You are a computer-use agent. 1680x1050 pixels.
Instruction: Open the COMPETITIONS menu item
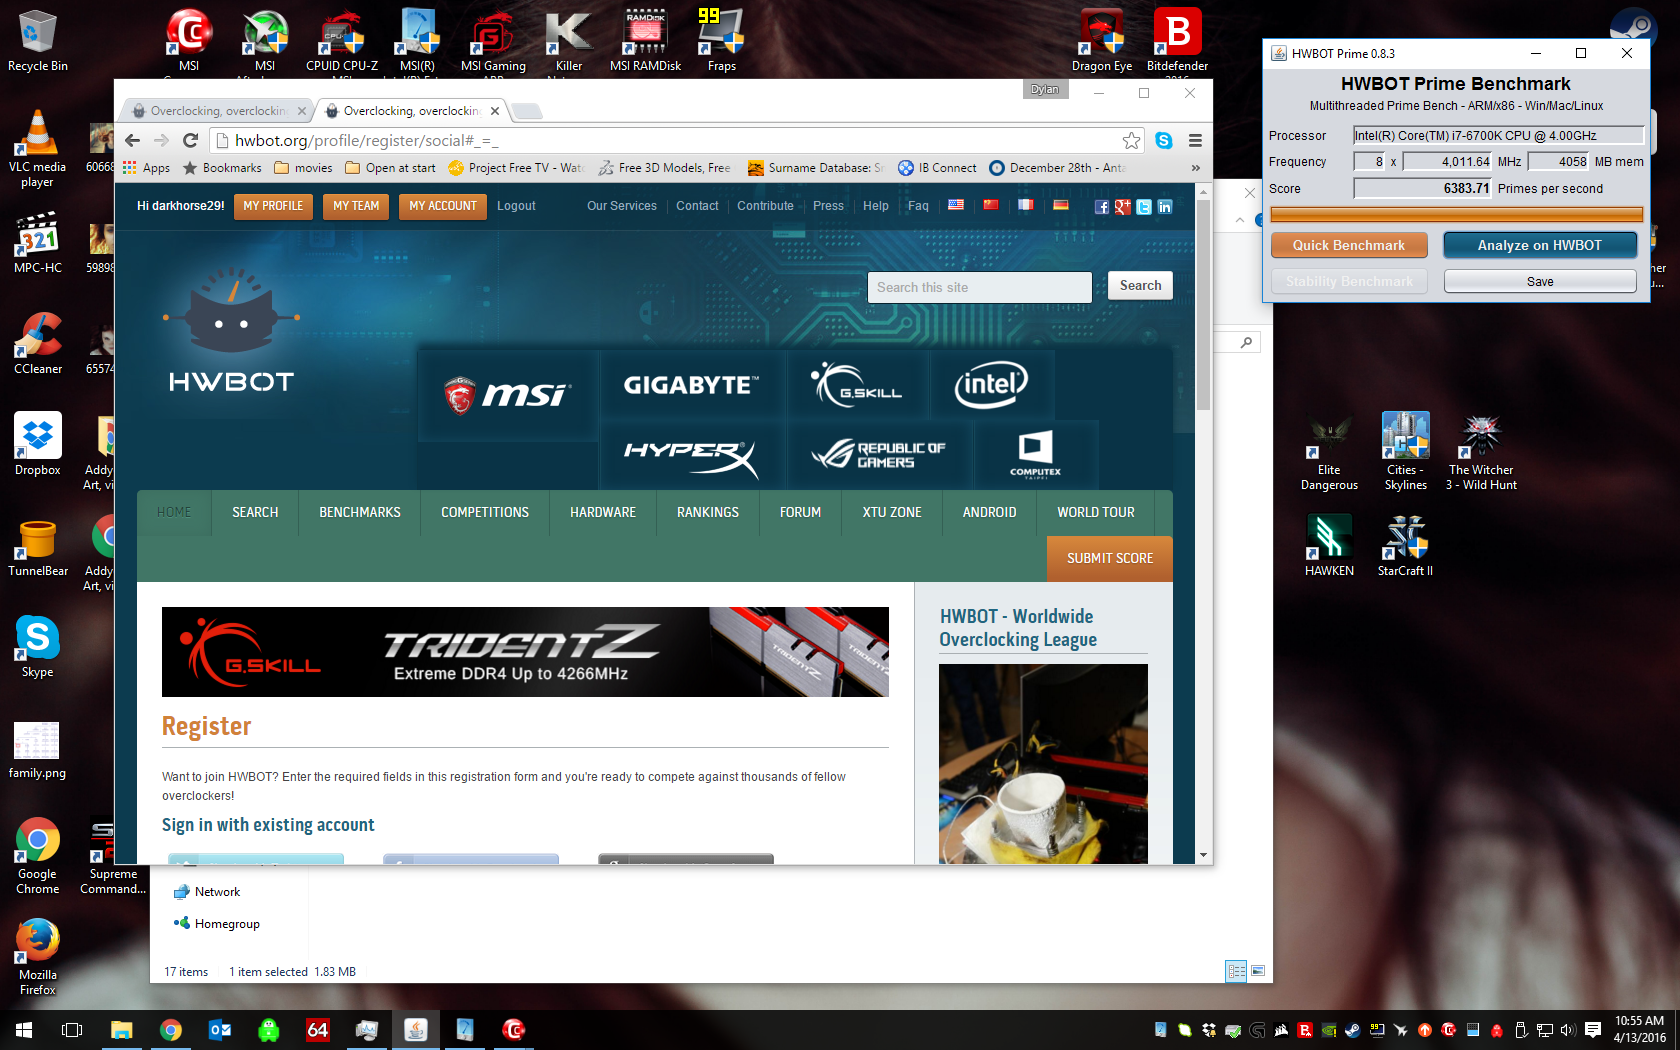coord(485,512)
